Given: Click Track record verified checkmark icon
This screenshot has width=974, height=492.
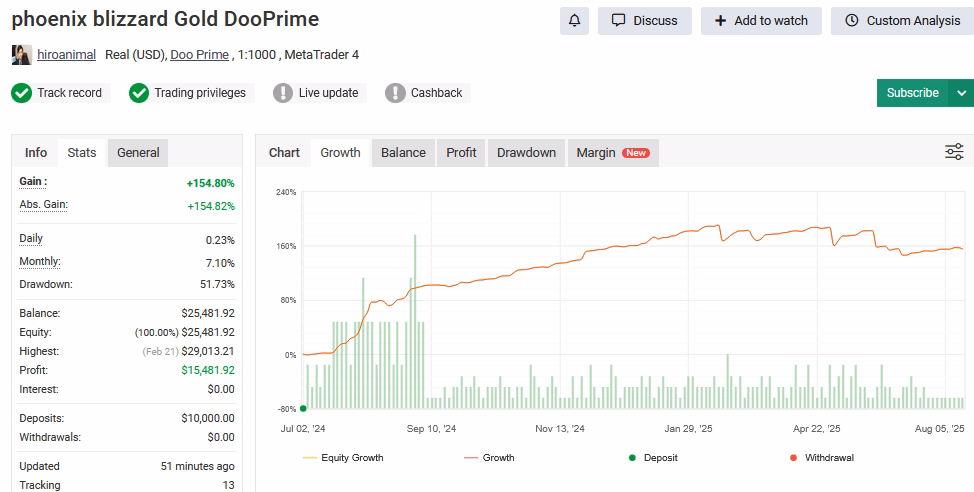Looking at the screenshot, I should click(21, 93).
